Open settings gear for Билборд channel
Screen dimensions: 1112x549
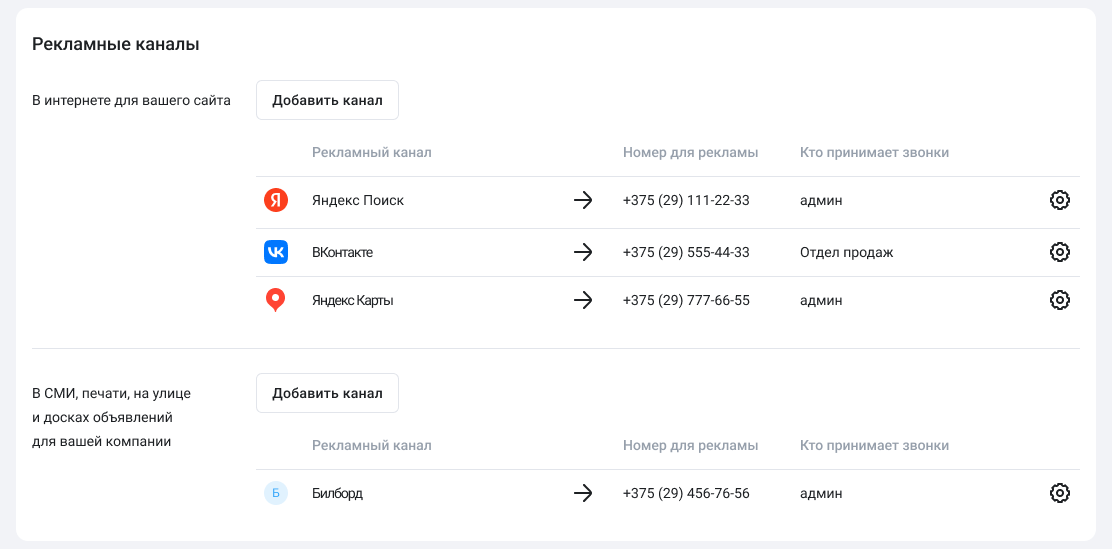(x=1060, y=493)
